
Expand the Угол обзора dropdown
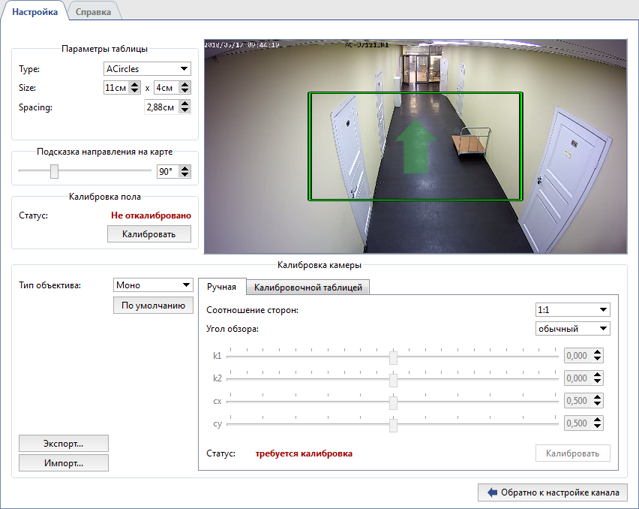tap(572, 328)
